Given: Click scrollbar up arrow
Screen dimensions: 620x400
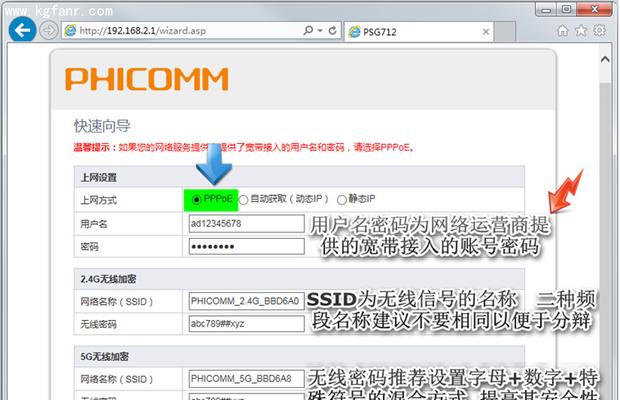Looking at the screenshot, I should click(605, 60).
